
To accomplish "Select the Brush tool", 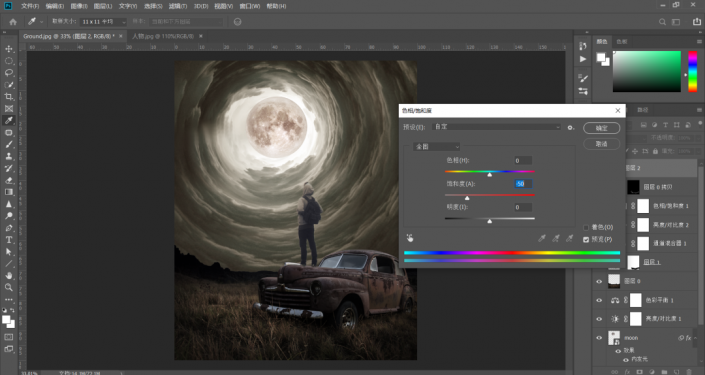I will click(x=9, y=144).
